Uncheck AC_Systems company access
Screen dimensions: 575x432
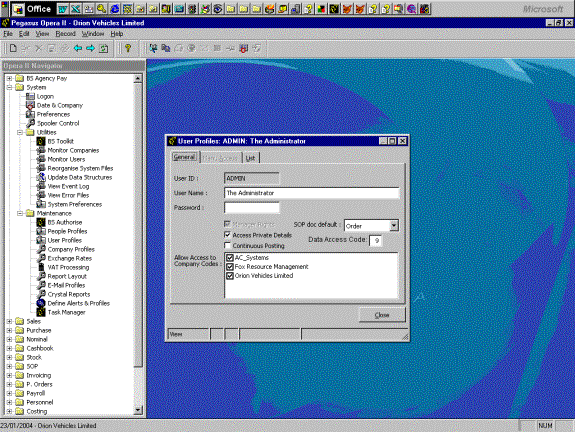coord(230,258)
